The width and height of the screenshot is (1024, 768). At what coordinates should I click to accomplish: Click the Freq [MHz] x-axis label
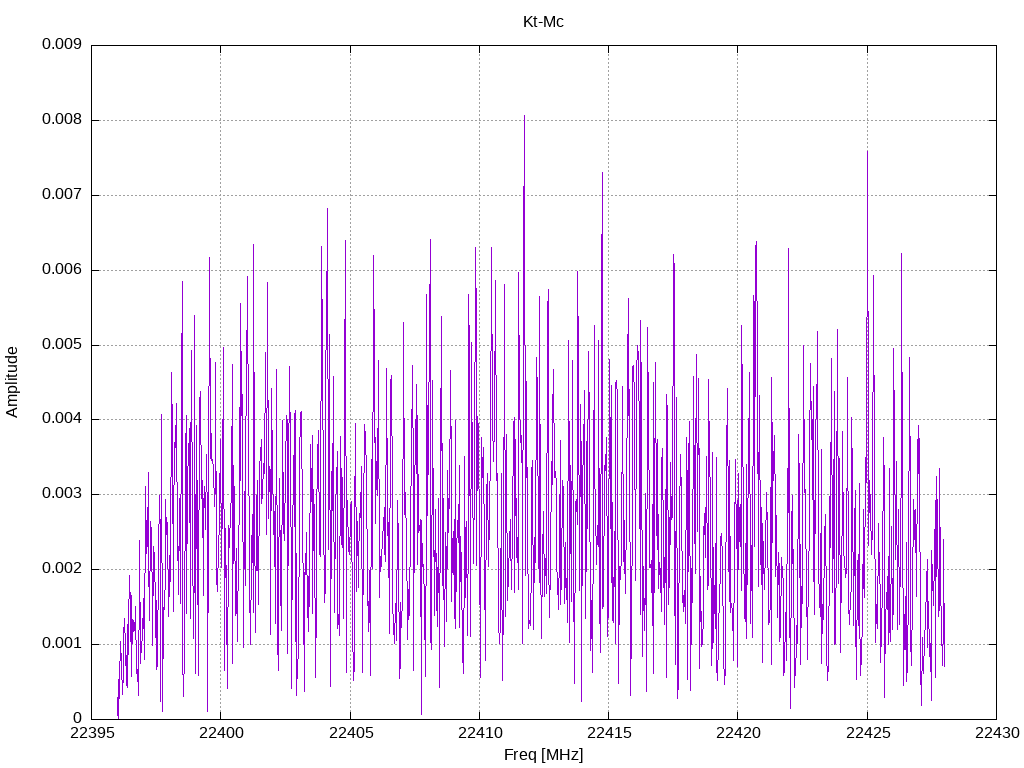[543, 755]
